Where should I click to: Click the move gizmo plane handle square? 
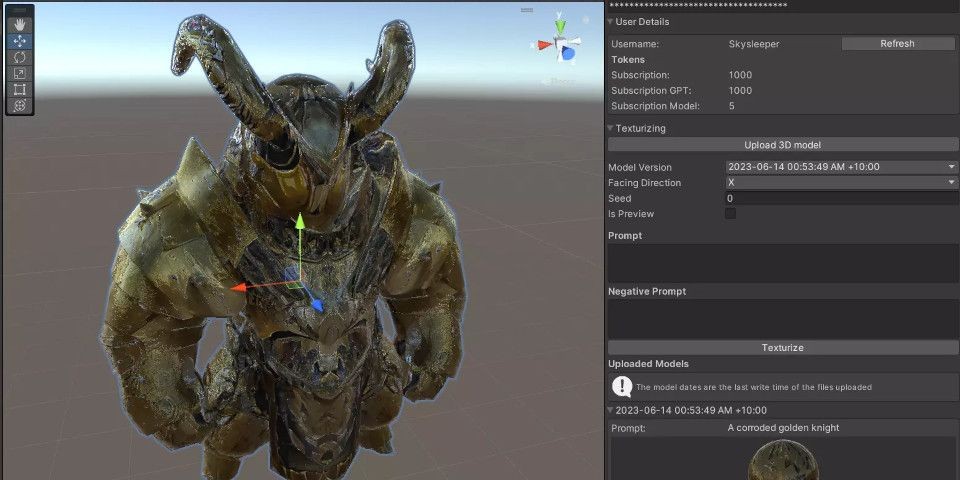pyautogui.click(x=293, y=276)
